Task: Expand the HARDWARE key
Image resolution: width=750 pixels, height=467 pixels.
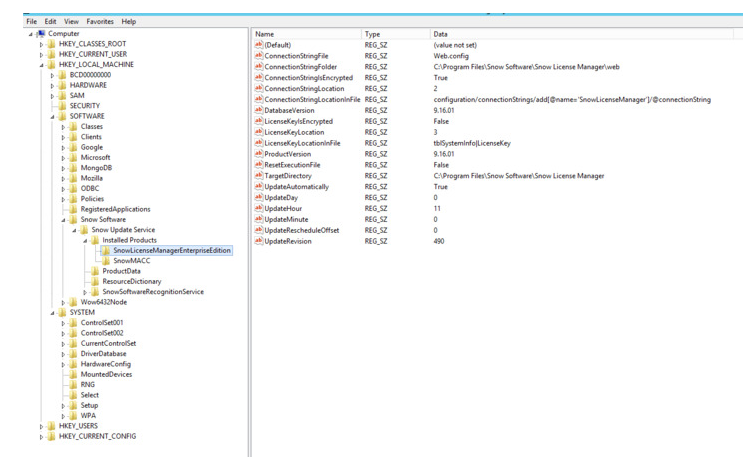Action: 53,86
